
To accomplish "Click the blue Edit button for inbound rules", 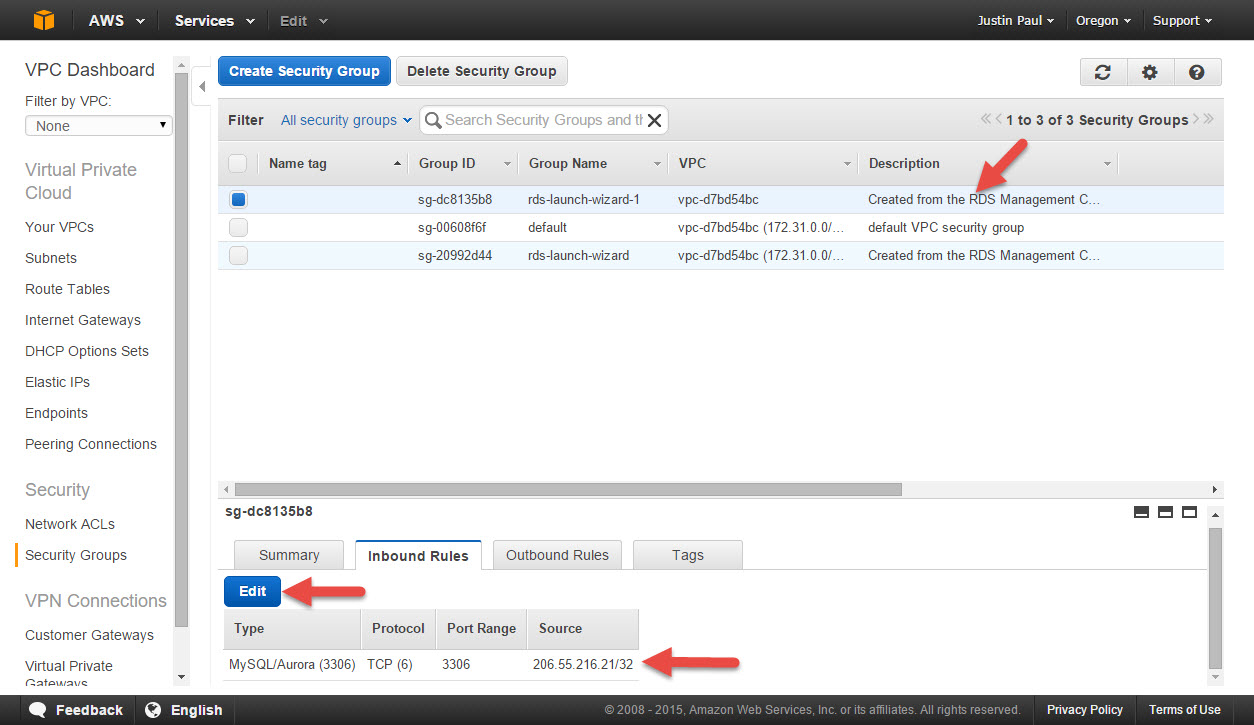I will [x=252, y=591].
